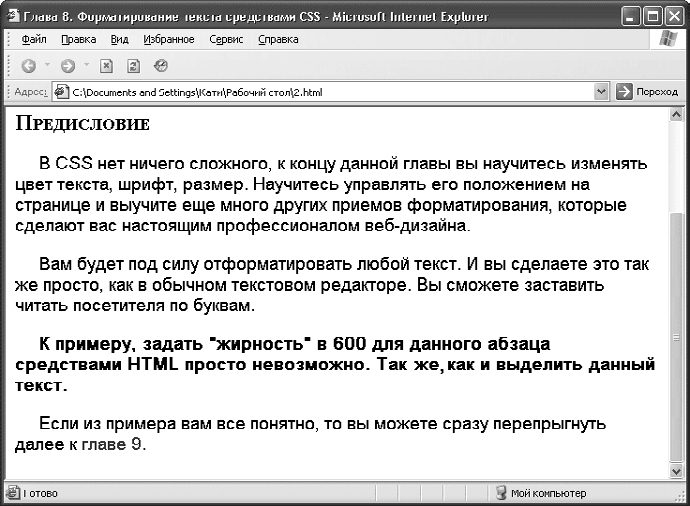Open the address bar dropdown list

601,92
